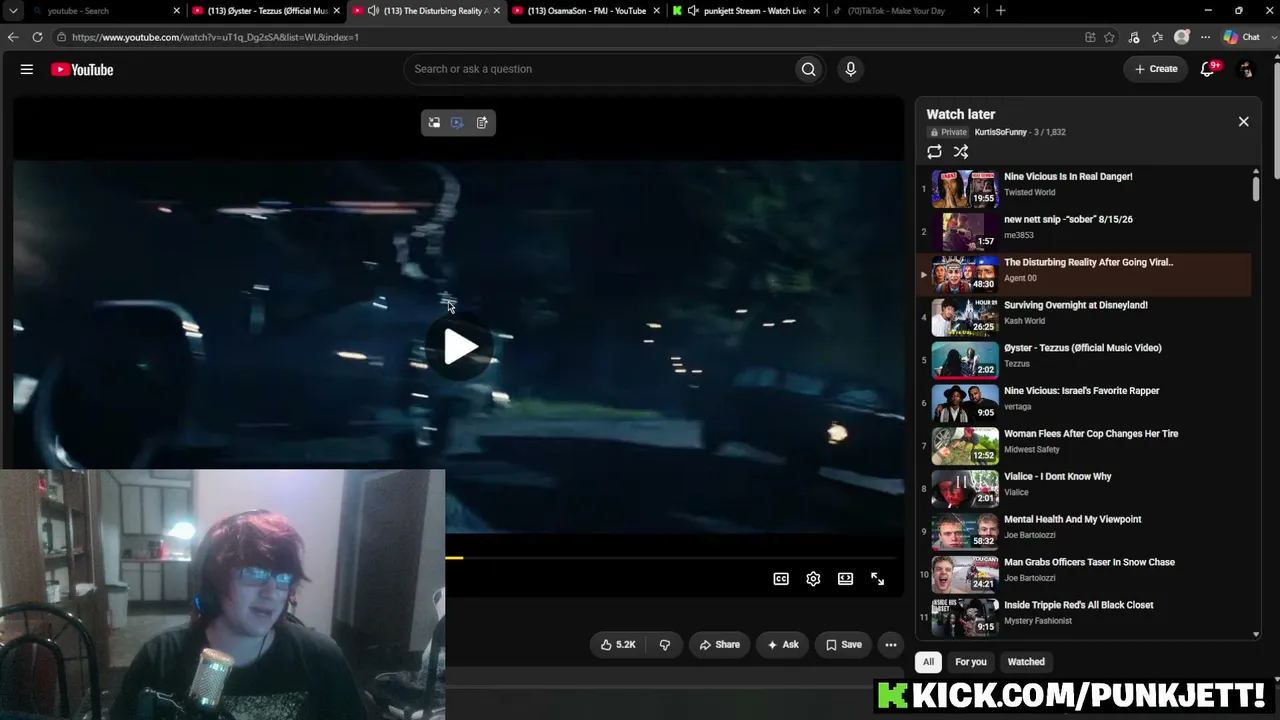Dislike the video
The width and height of the screenshot is (1280, 720).
coord(665,645)
